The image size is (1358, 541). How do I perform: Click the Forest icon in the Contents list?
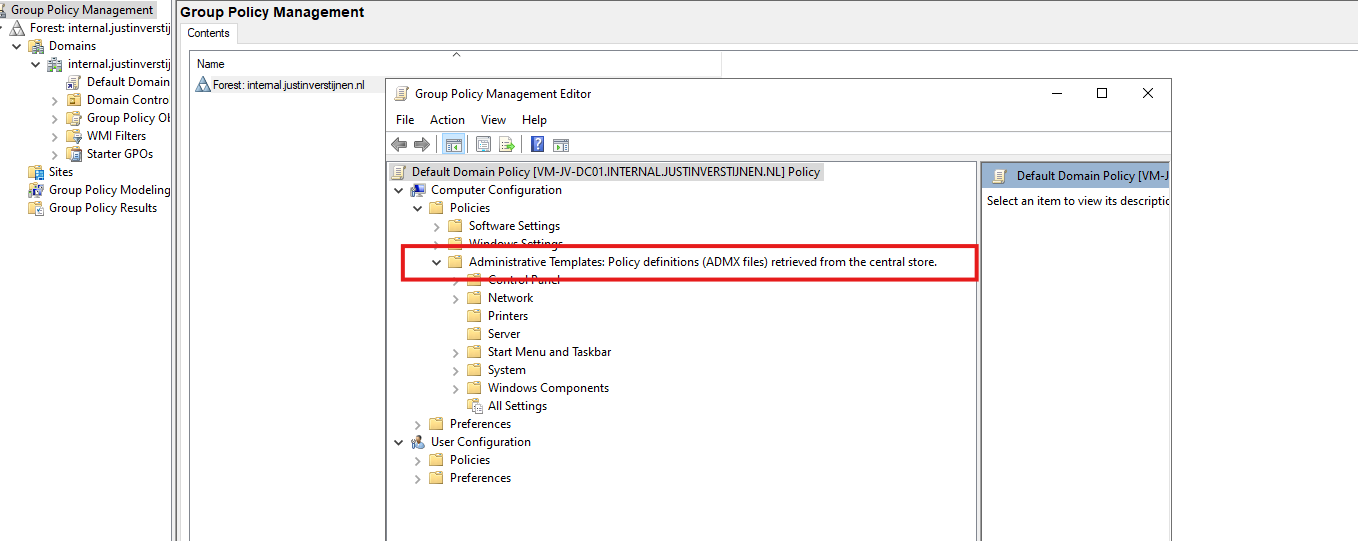click(x=203, y=85)
